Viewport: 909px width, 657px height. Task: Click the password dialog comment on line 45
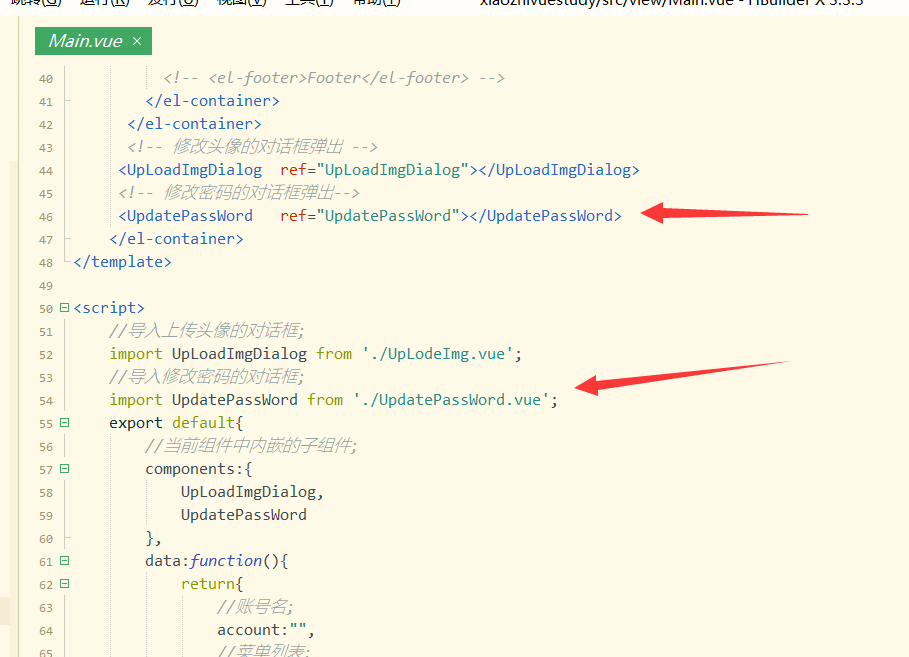239,193
